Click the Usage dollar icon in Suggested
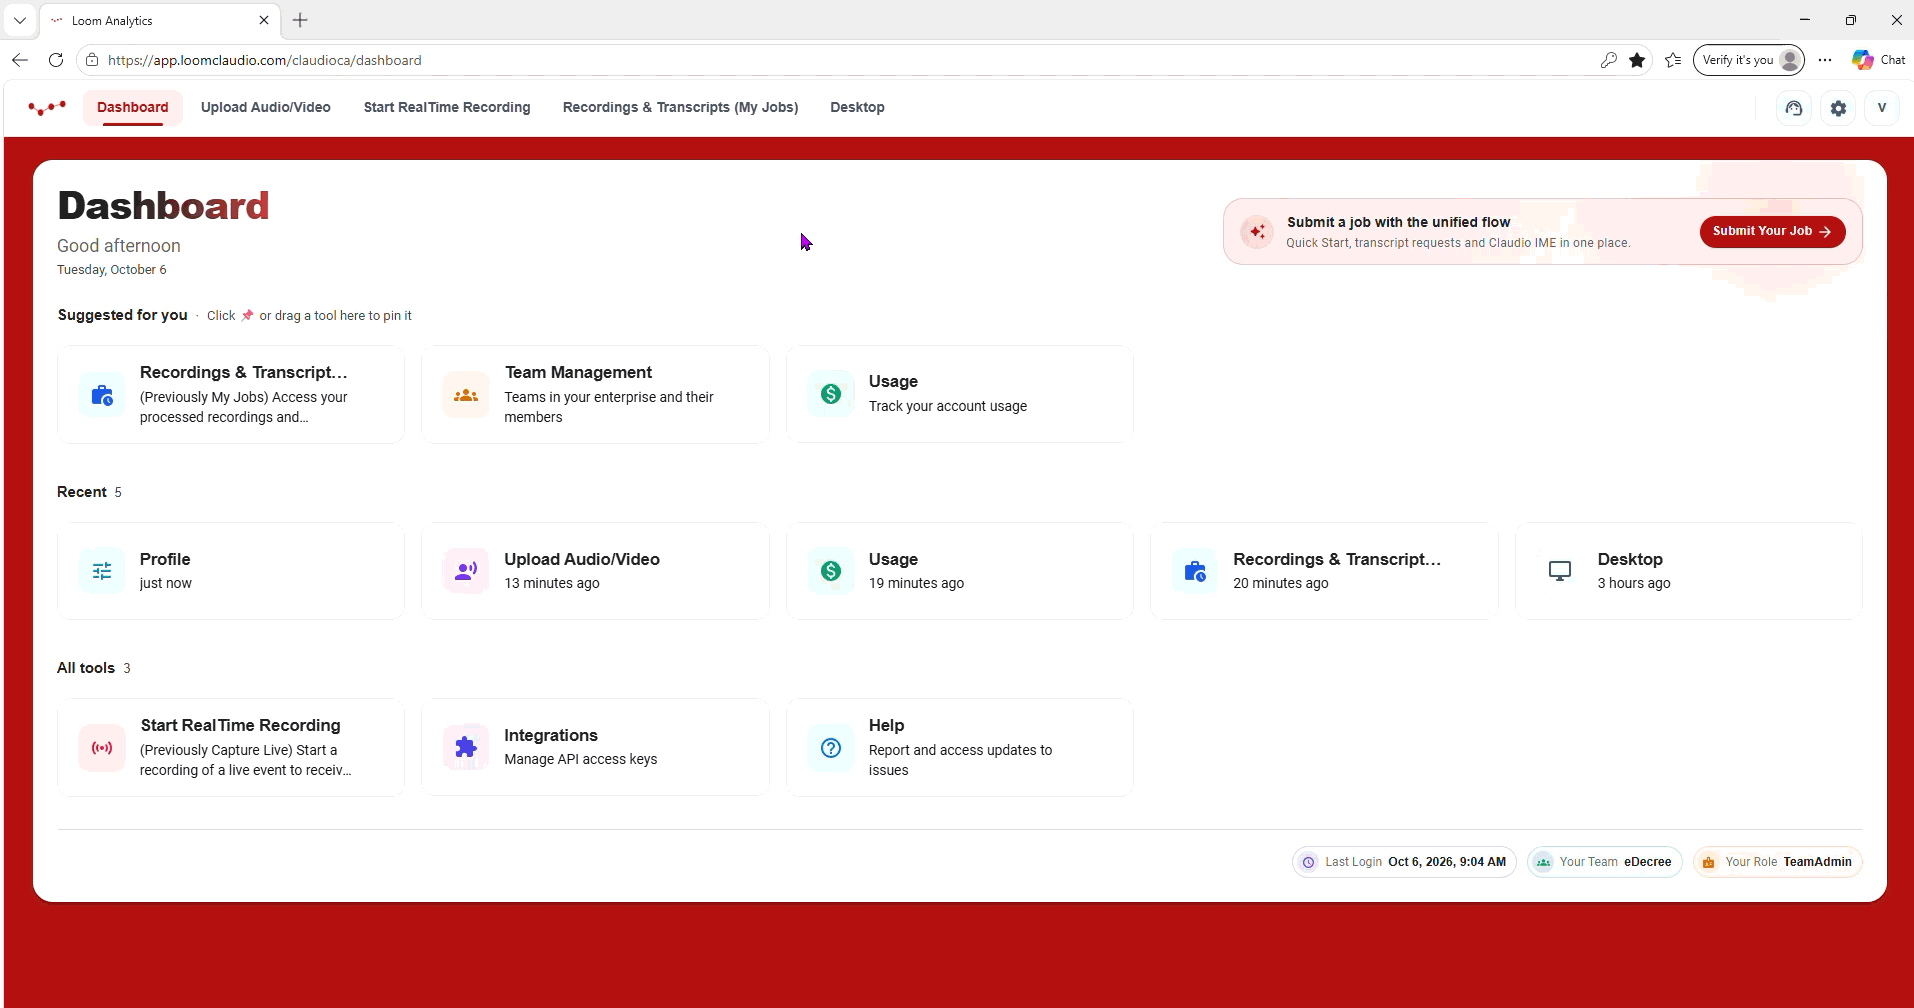This screenshot has height=1008, width=1914. point(831,394)
